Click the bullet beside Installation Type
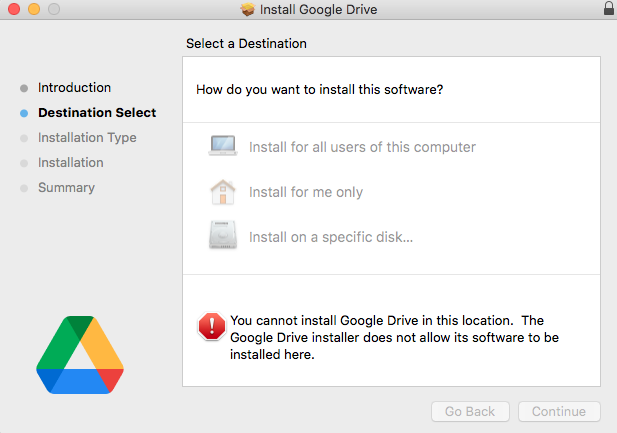Image resolution: width=617 pixels, height=433 pixels. tap(24, 138)
